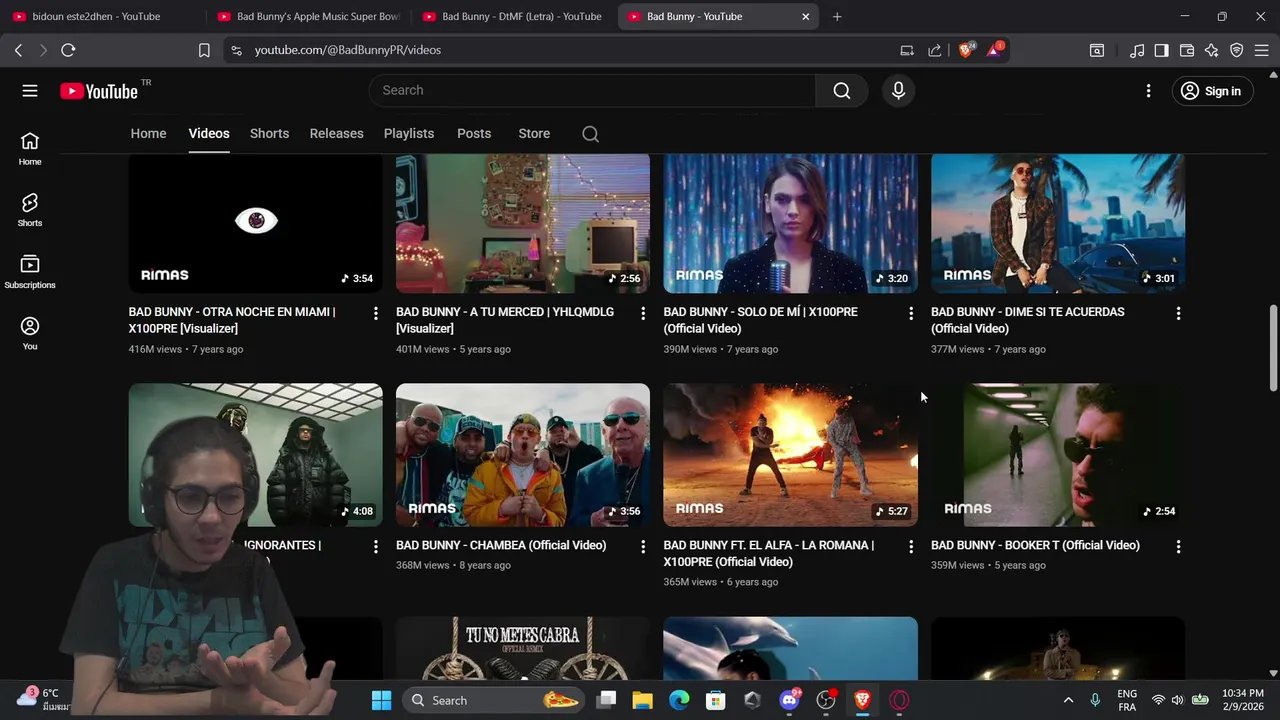Screen dimensions: 1280x720
Task: Open options for SOLO DE MÍ video
Action: (911, 313)
